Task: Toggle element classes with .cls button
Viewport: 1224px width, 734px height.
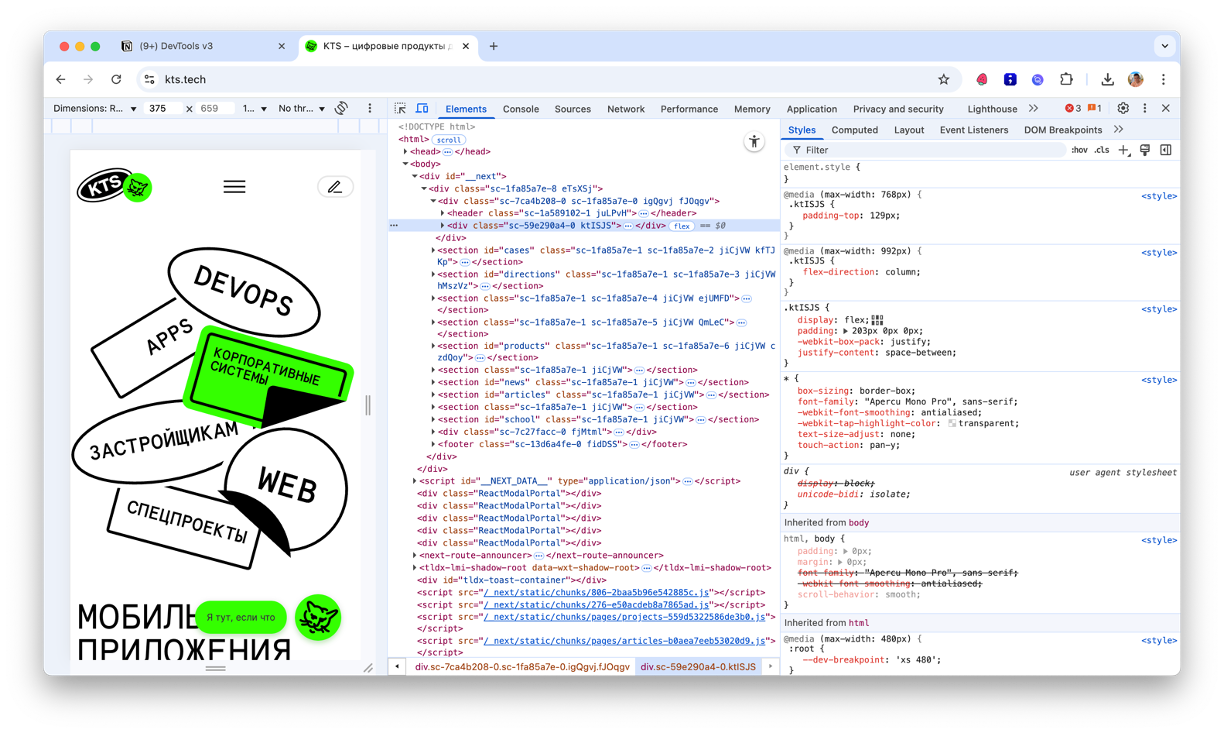Action: [1102, 149]
